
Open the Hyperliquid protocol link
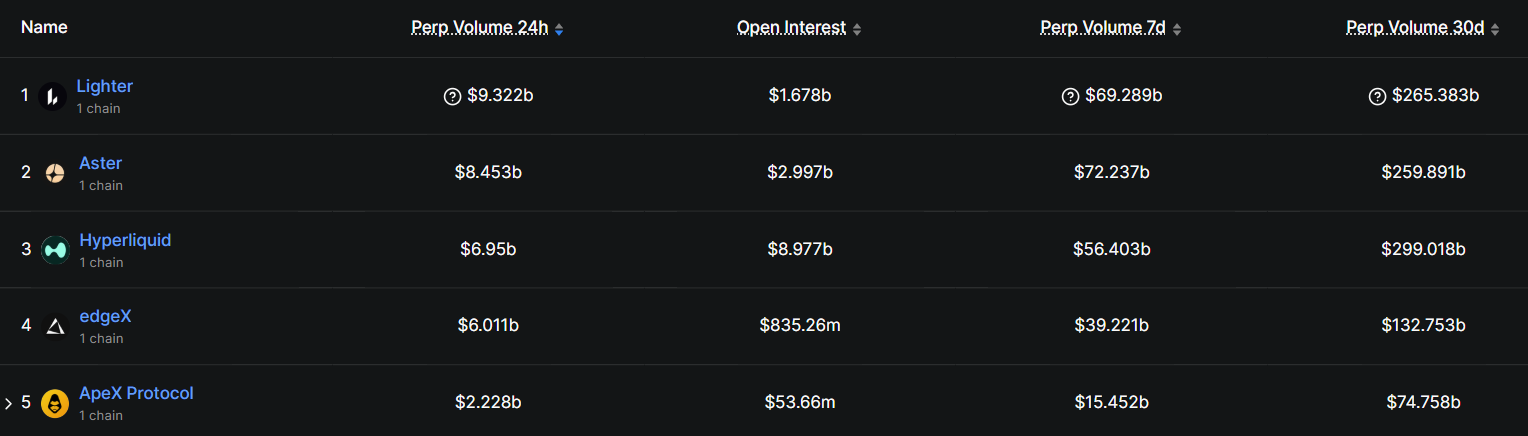click(125, 240)
